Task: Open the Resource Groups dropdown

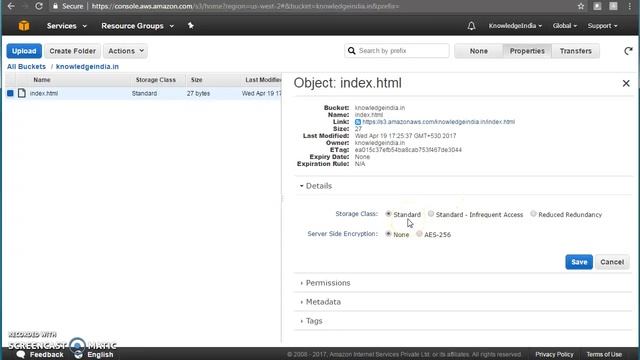Action: pyautogui.click(x=138, y=26)
